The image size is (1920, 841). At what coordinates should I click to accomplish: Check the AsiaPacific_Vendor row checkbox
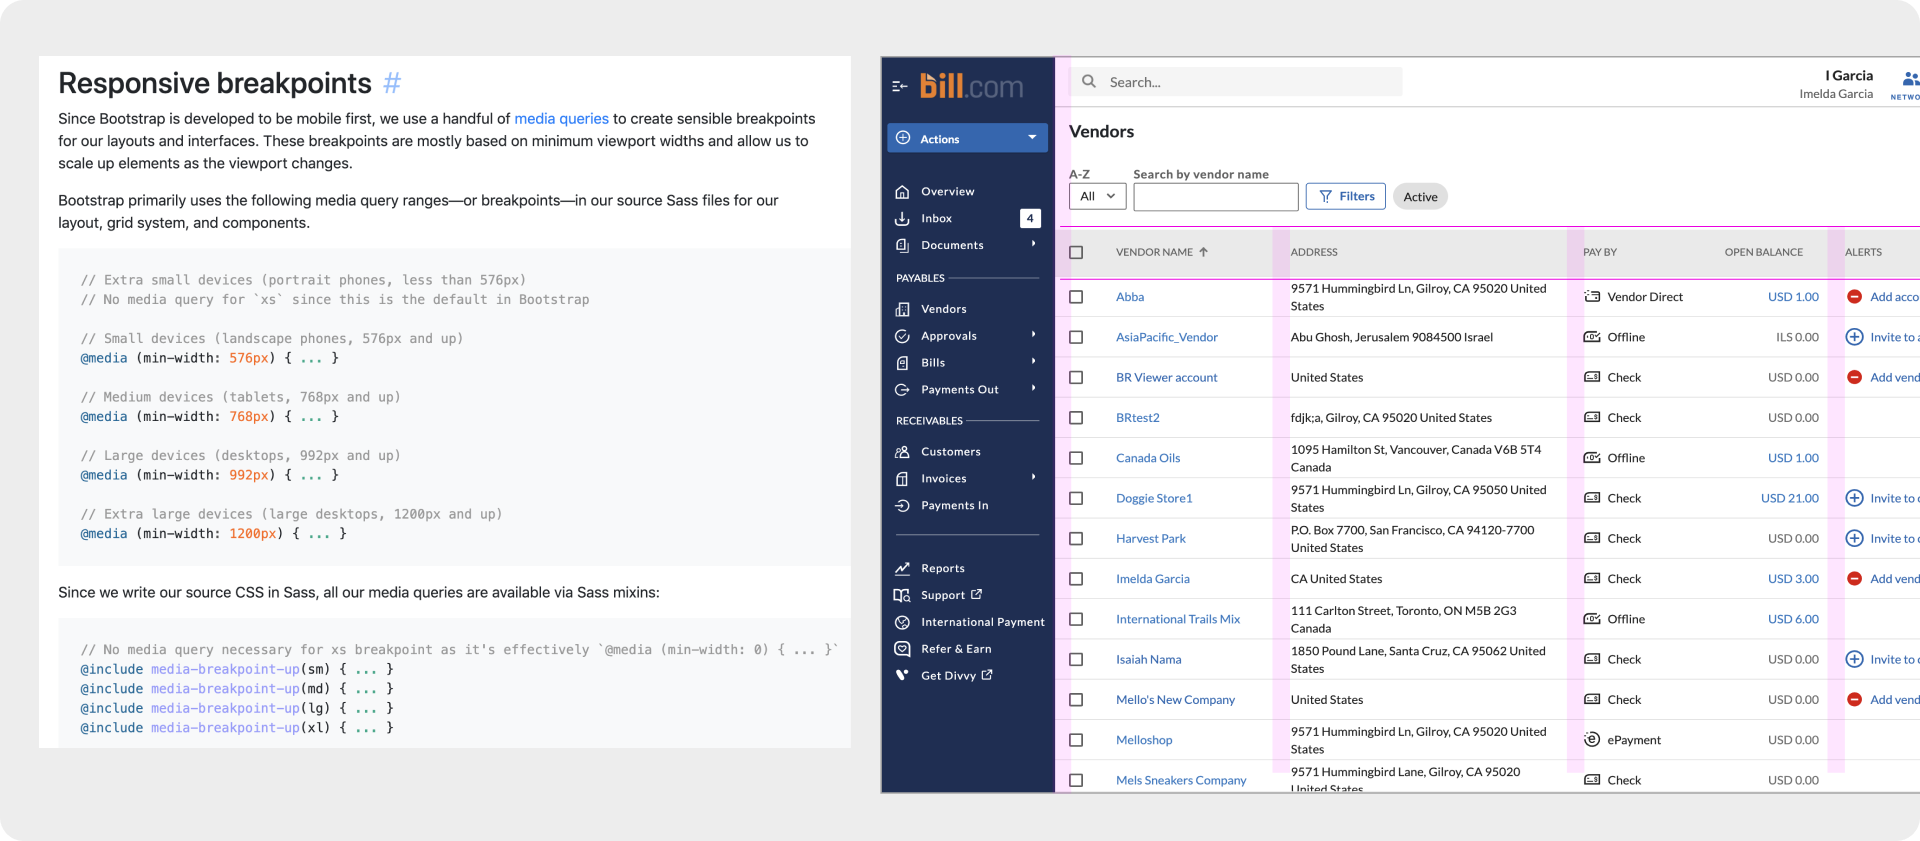pos(1076,337)
